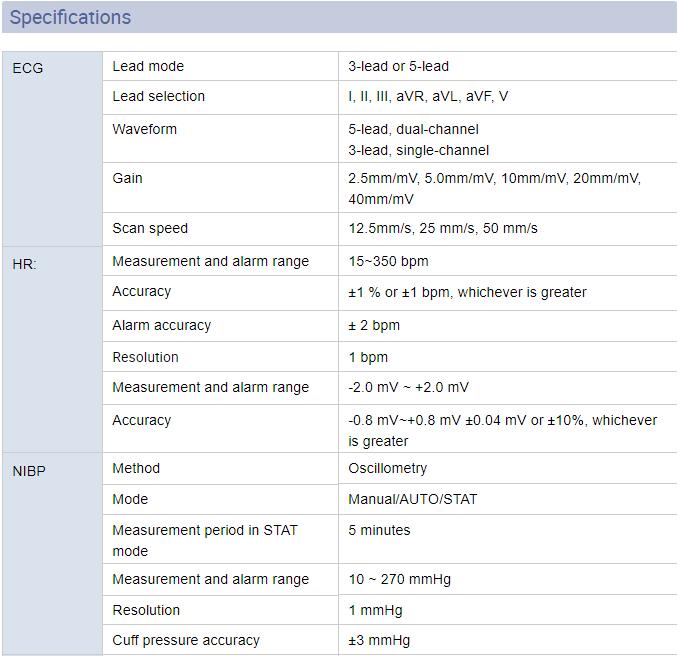Image resolution: width=678 pixels, height=656 pixels.
Task: Select the HR: category cell
Action: click(x=52, y=350)
